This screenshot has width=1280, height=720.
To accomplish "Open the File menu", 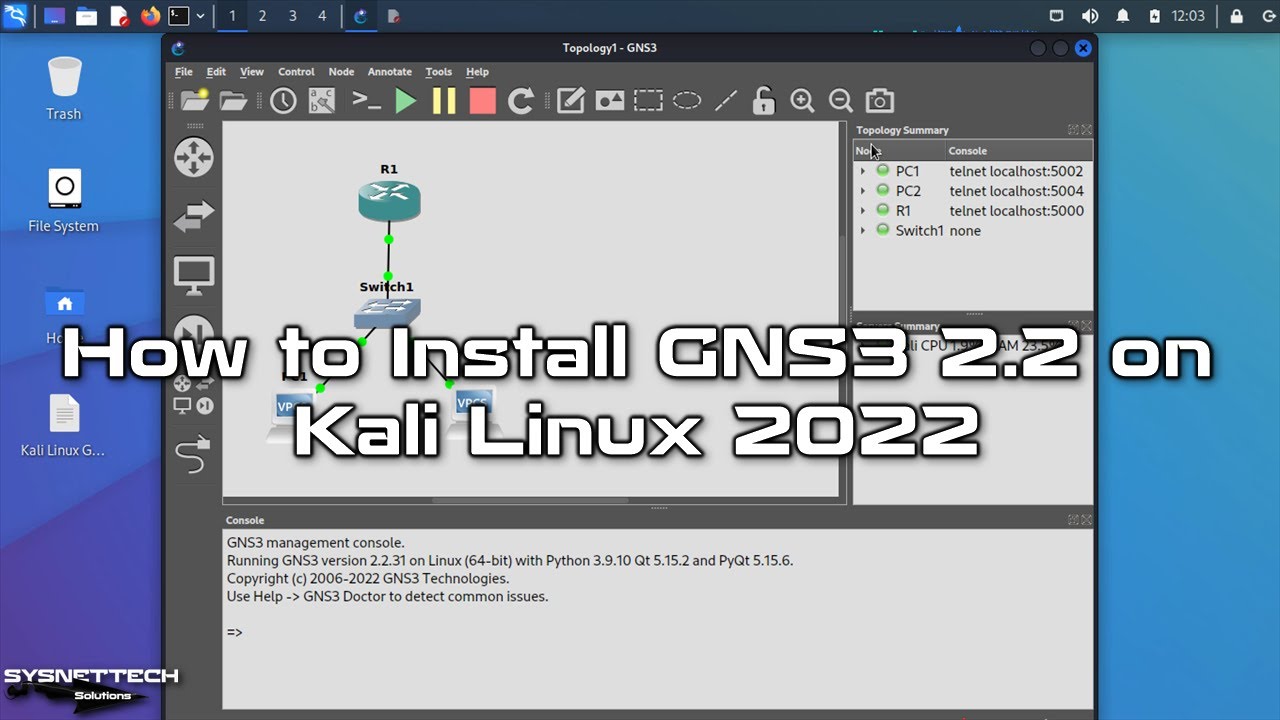I will coord(184,72).
